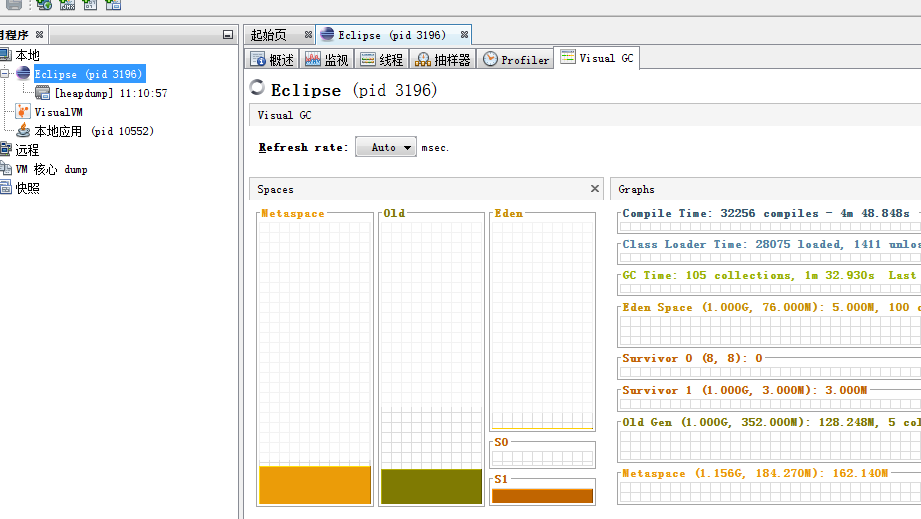Open the Profiler subtab
This screenshot has height=519, width=921.
pos(516,59)
